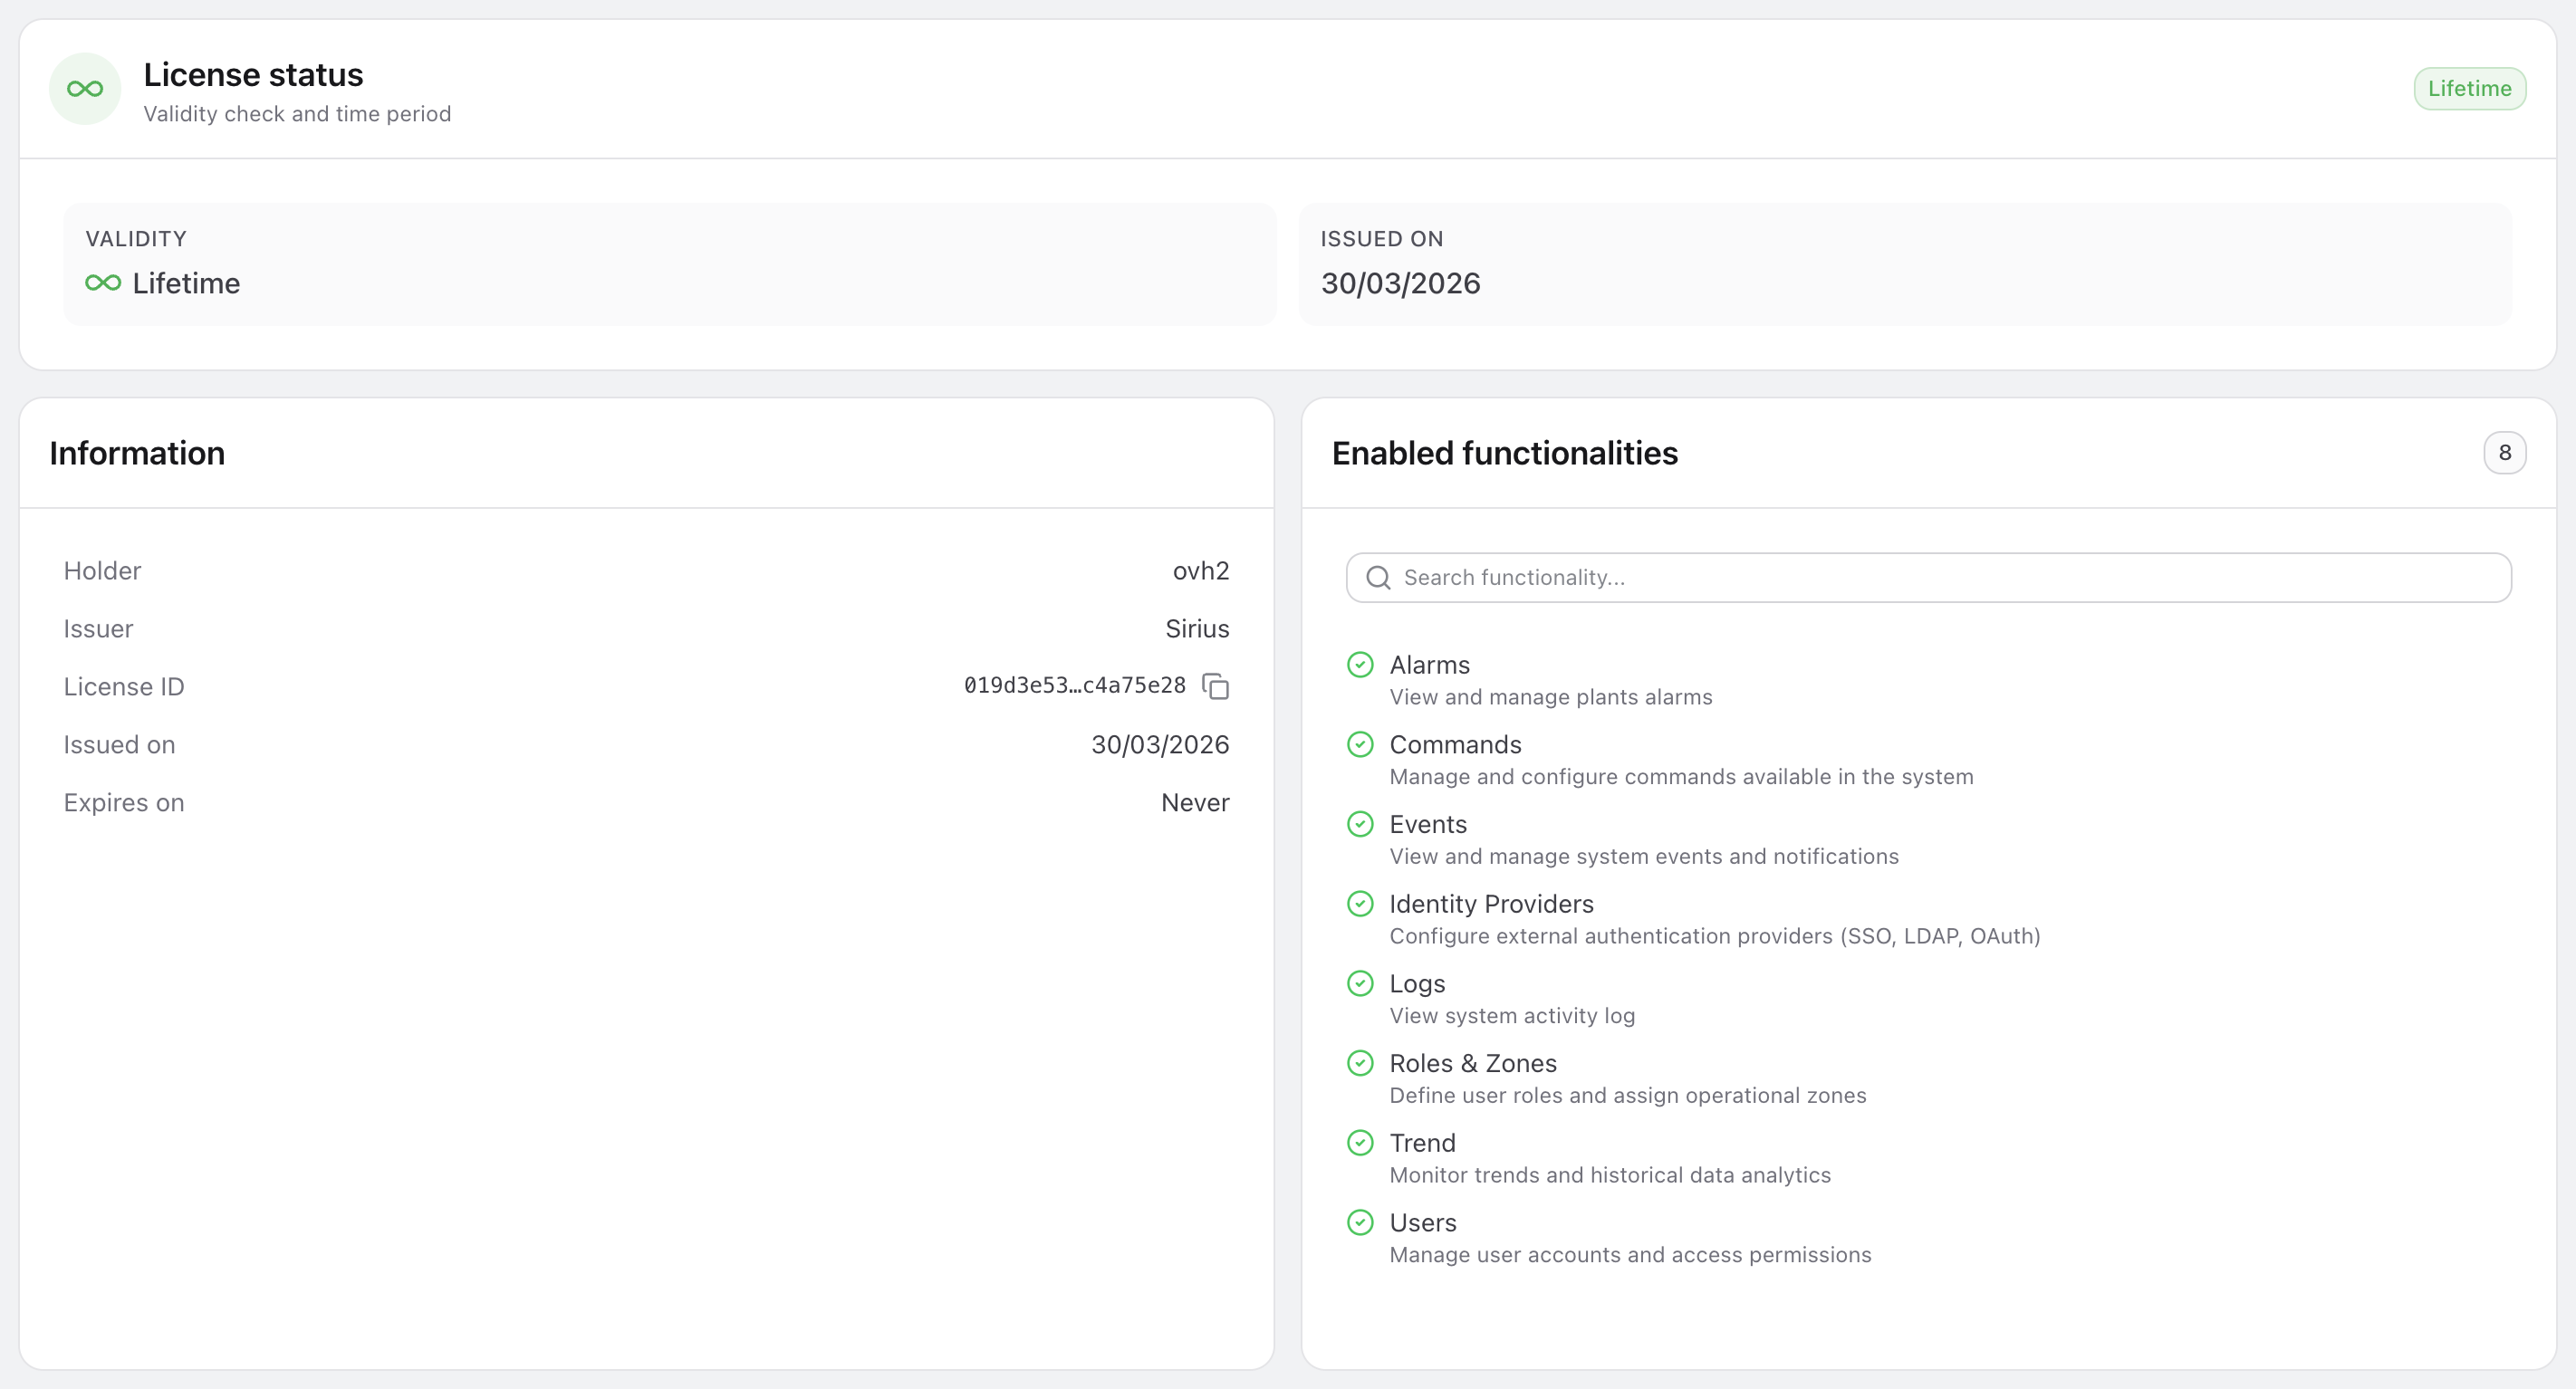Click the infinity icon beside License status
Screen dimensions: 2576x1389
coord(85,89)
